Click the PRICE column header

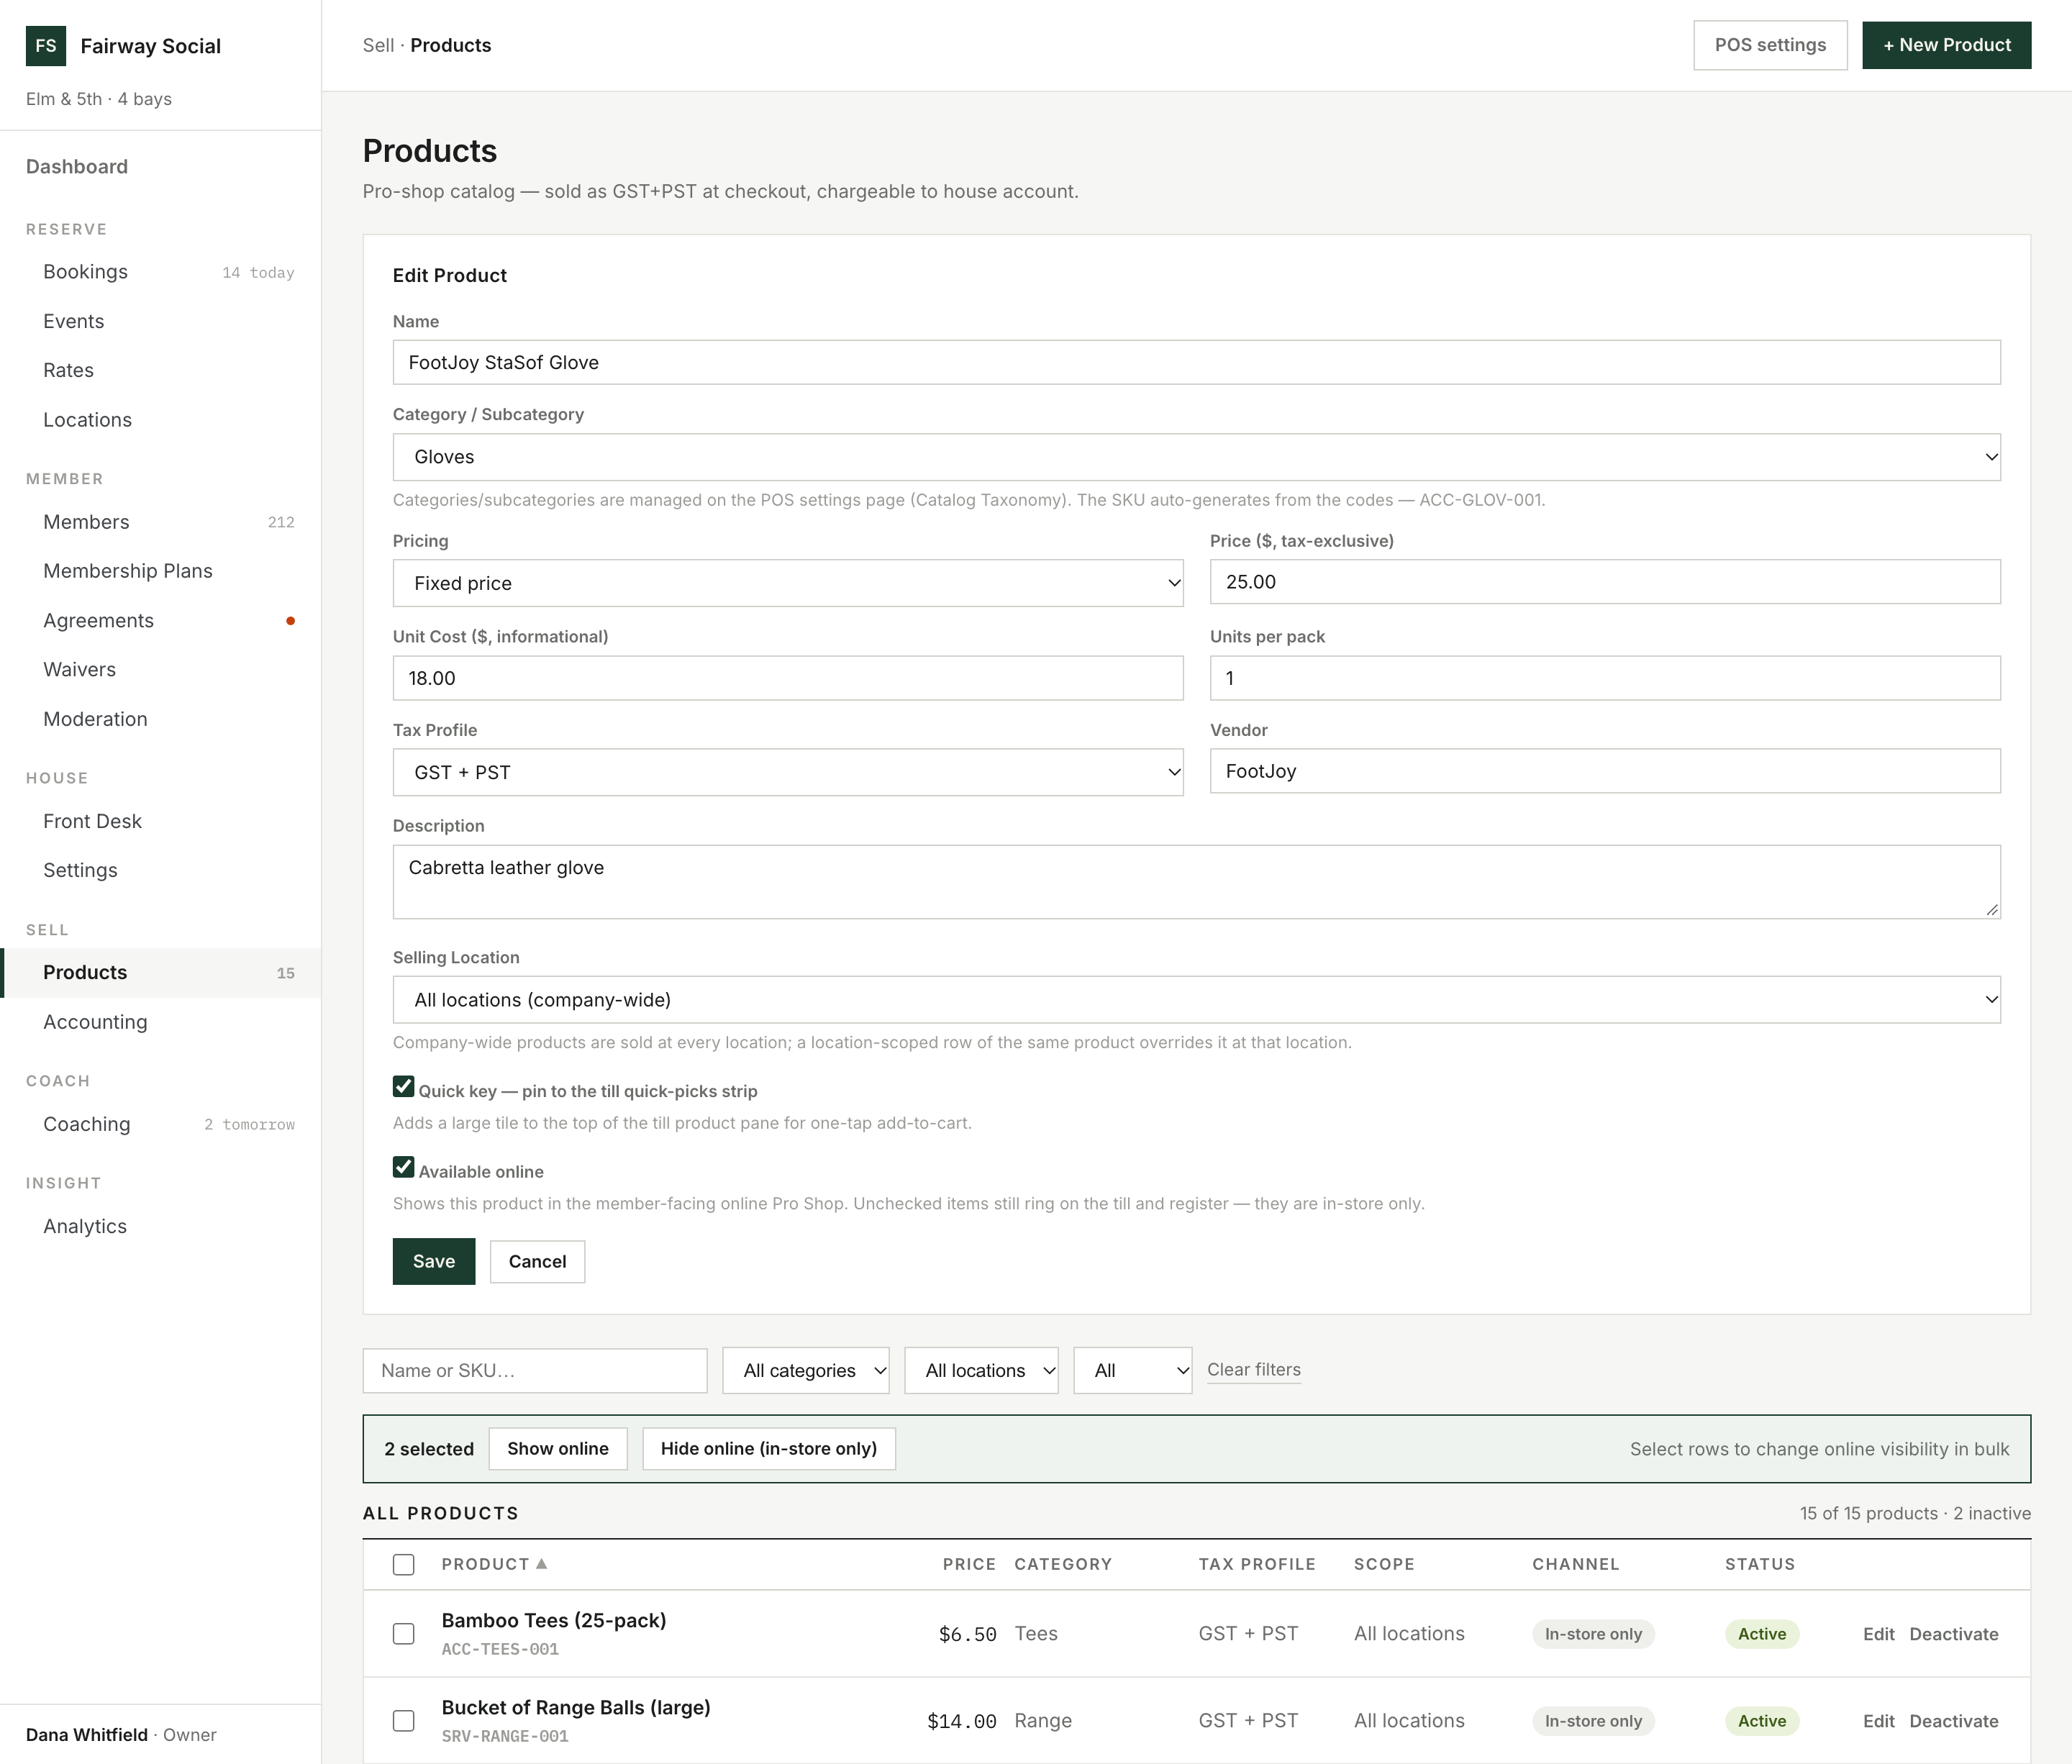(x=969, y=1564)
